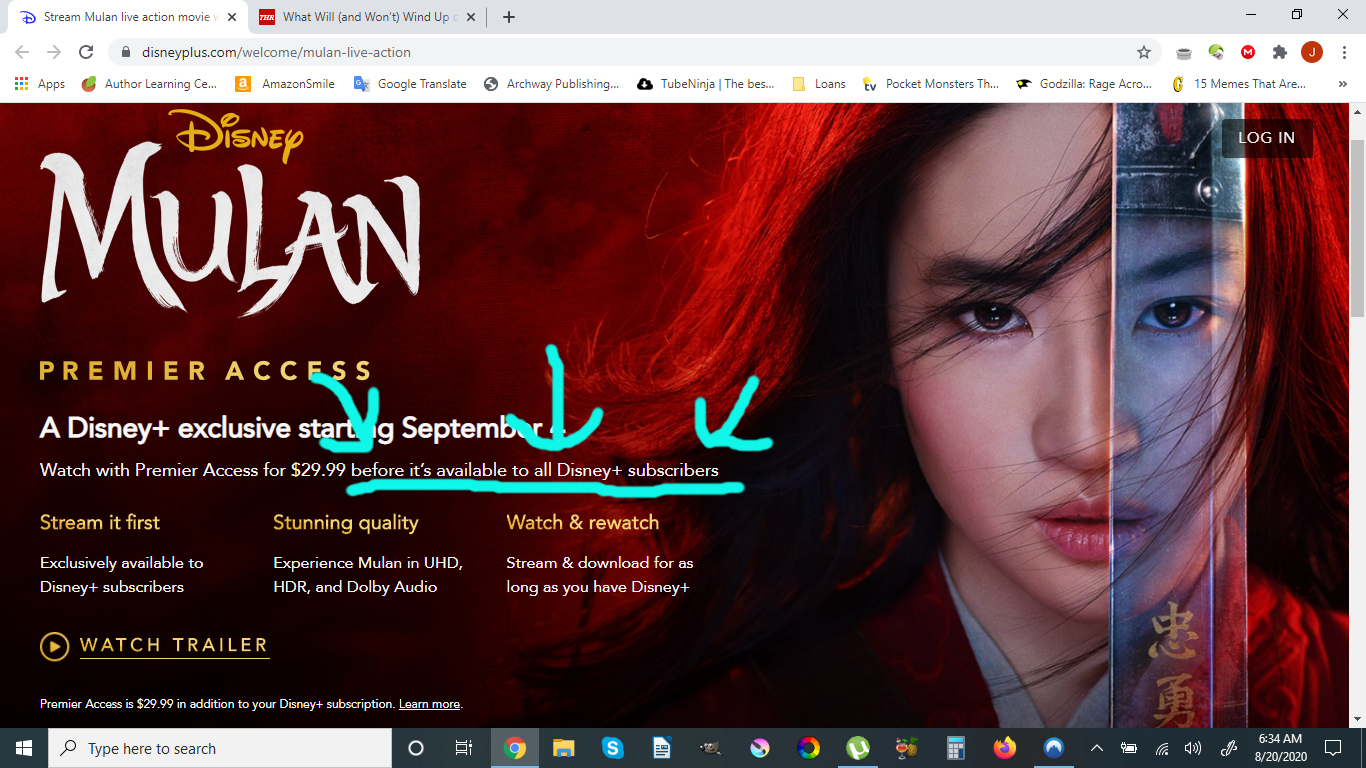Open the TubeNinja bookmark

point(705,84)
